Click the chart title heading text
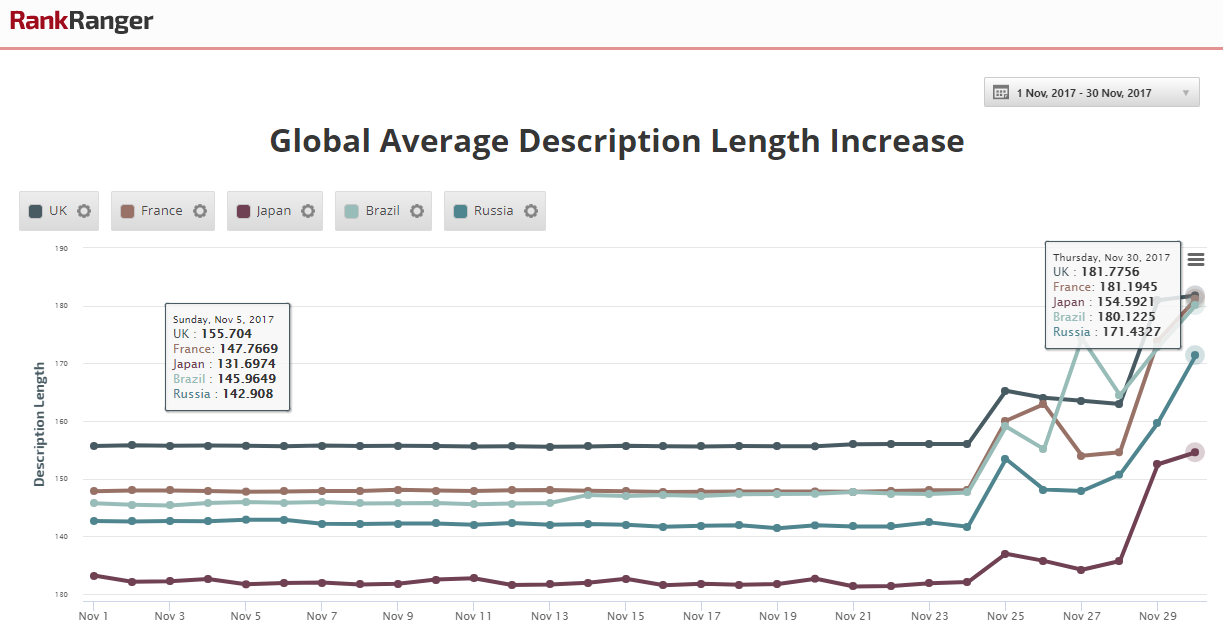1223x632 pixels. pos(617,141)
